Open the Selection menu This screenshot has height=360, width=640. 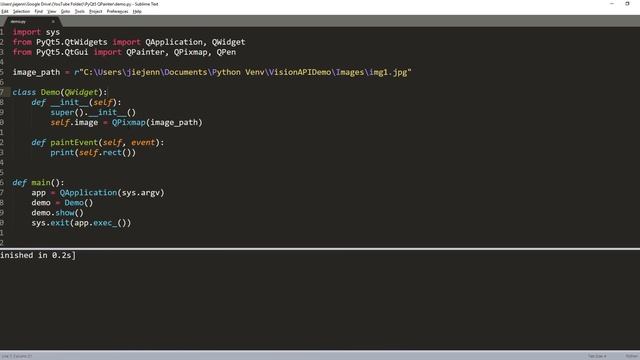pyautogui.click(x=21, y=11)
